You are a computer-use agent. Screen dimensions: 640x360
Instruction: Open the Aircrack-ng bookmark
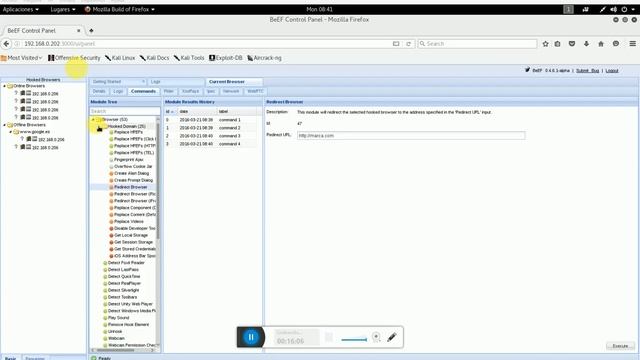click(x=264, y=58)
